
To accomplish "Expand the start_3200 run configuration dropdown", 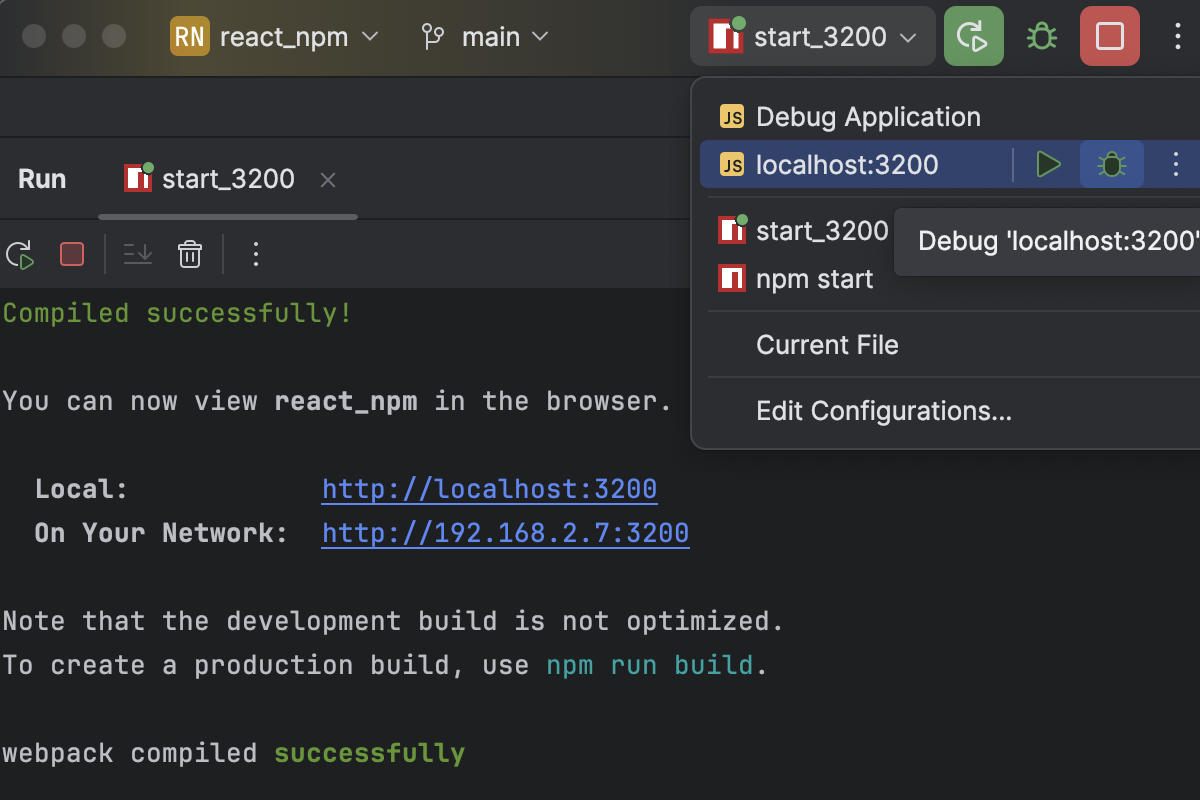I will tap(812, 36).
